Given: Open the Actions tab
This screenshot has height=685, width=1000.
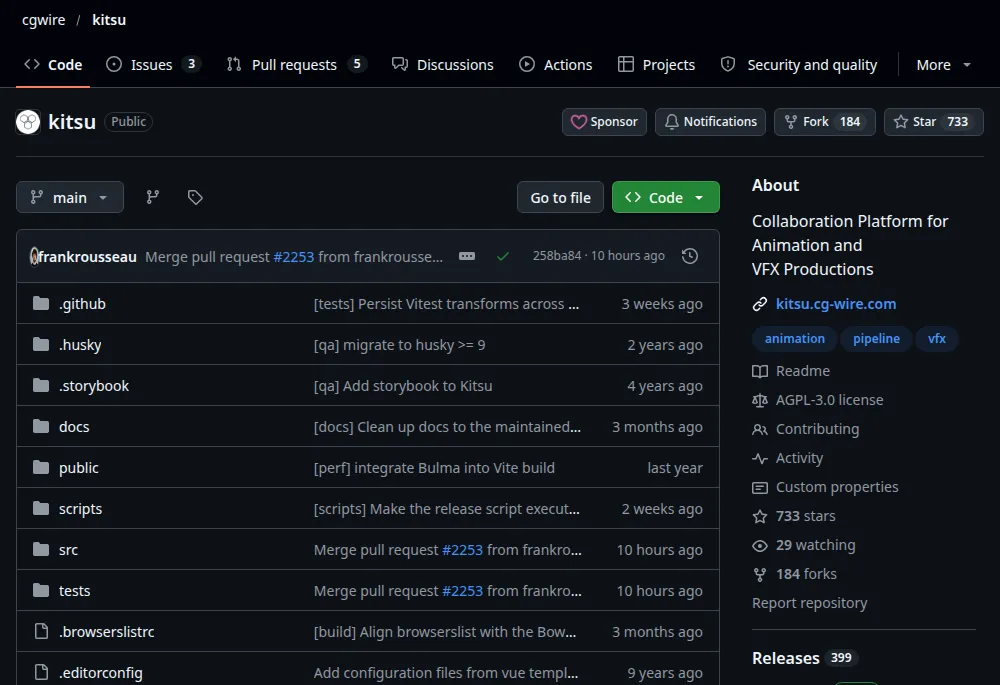Looking at the screenshot, I should tap(555, 65).
